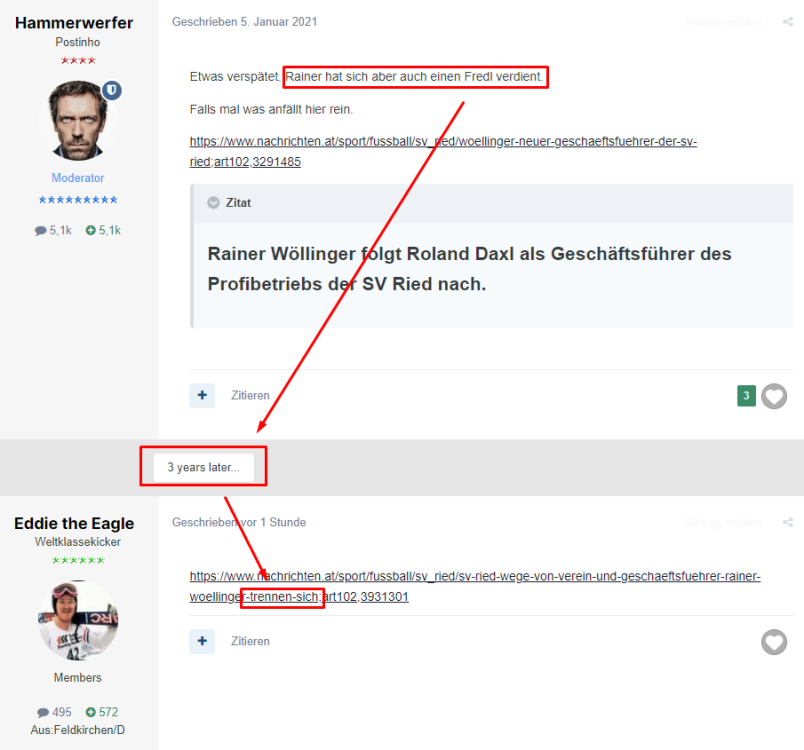This screenshot has width=804, height=750.
Task: Click the 'Geschrieben 5. Januar 2021' timestamp
Action: tap(245, 22)
